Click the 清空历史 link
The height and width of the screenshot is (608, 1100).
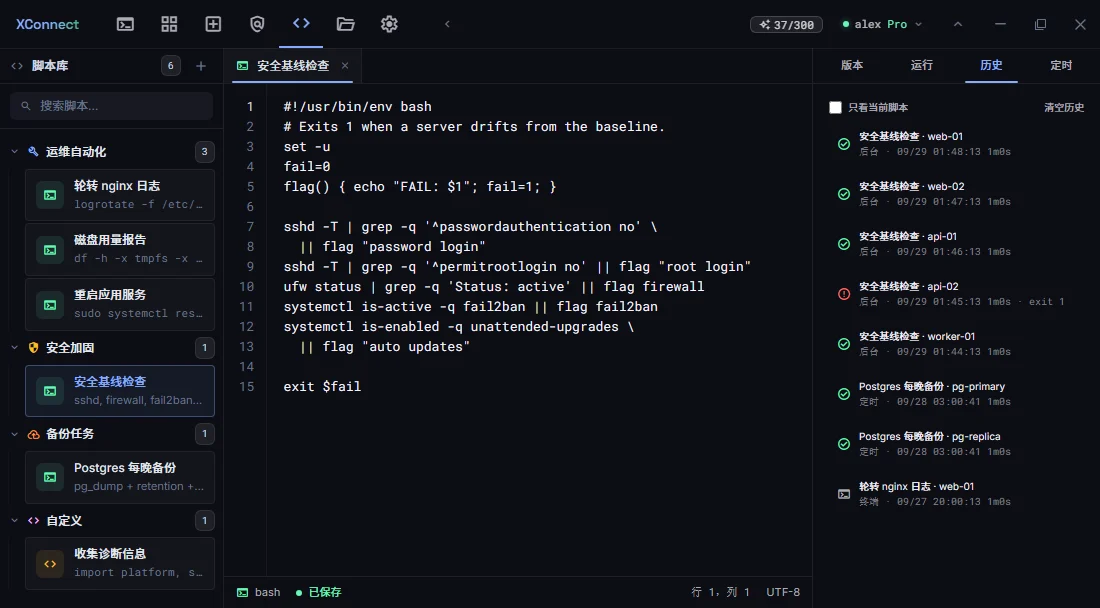(x=1064, y=107)
